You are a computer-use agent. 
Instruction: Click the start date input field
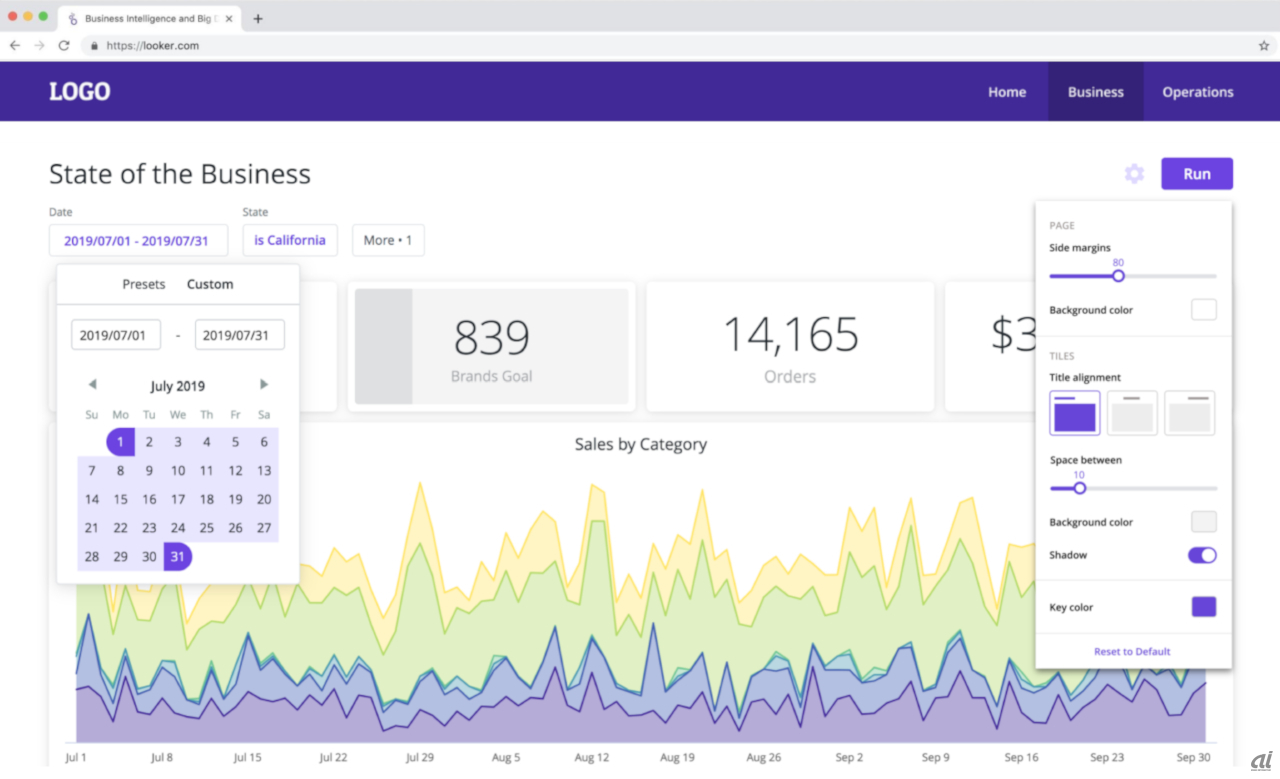(116, 335)
